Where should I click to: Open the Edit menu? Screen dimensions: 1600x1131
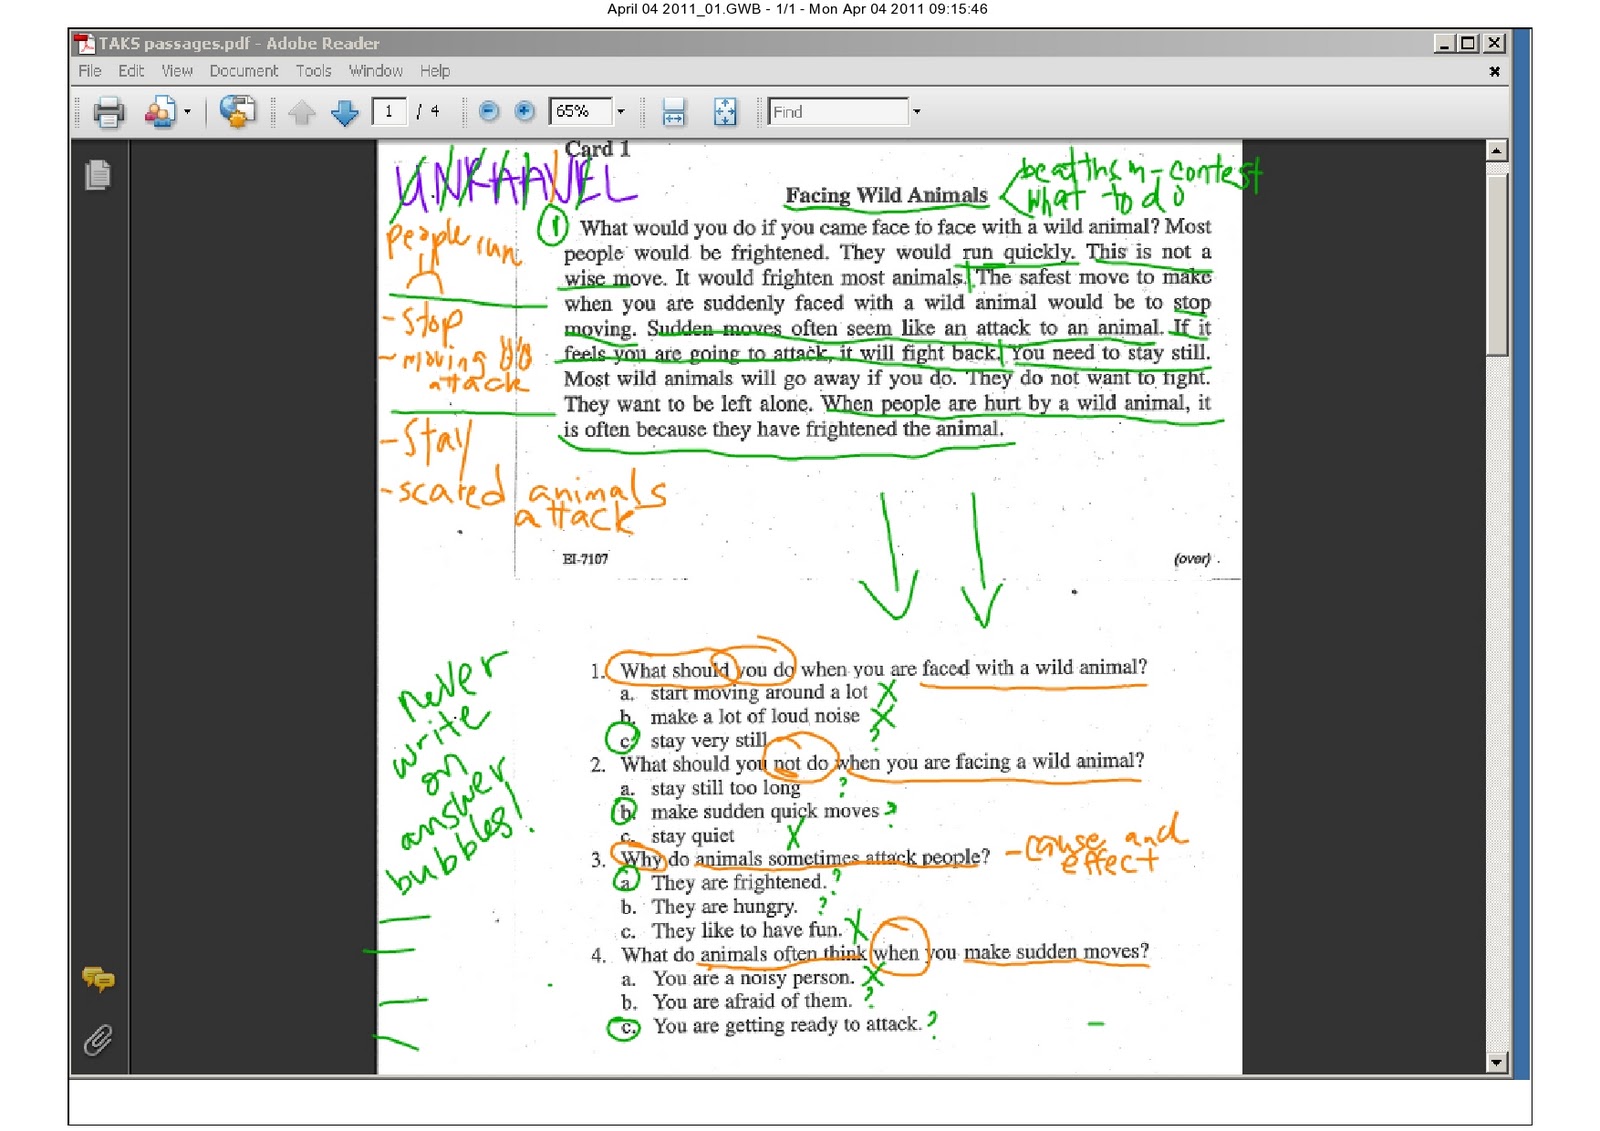click(x=131, y=71)
